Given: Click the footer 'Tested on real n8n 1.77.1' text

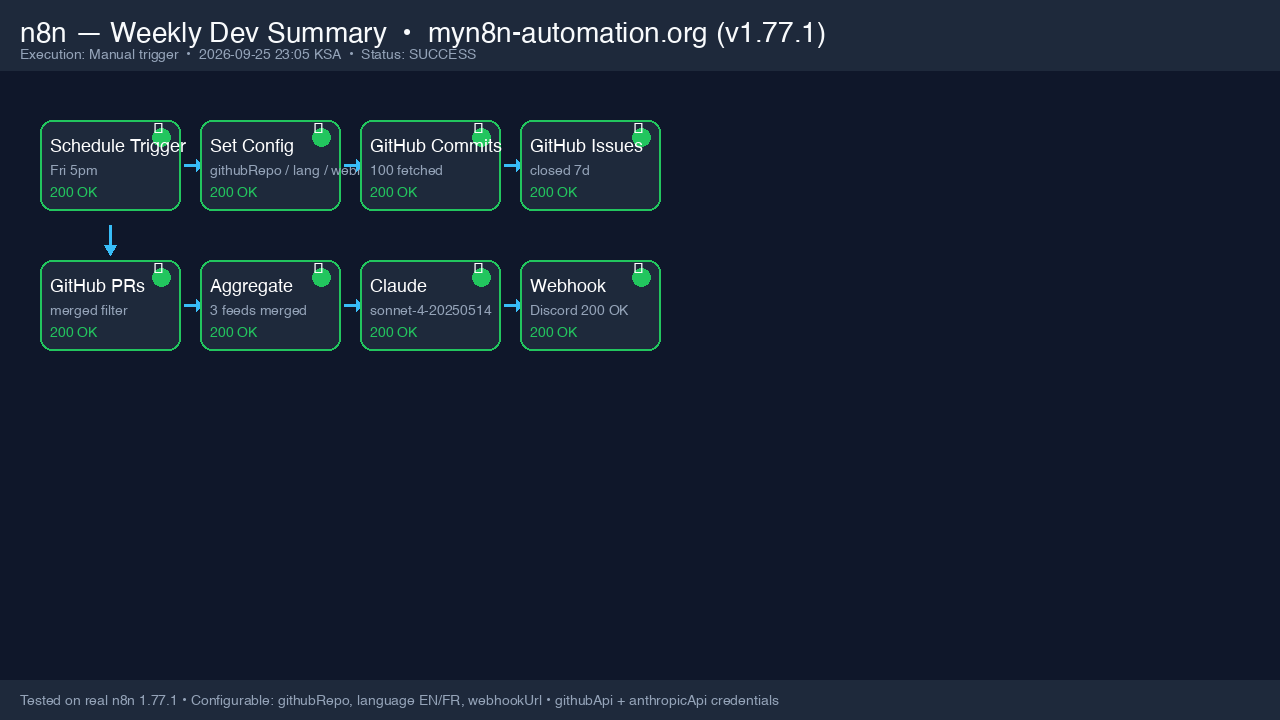Looking at the screenshot, I should [98, 700].
